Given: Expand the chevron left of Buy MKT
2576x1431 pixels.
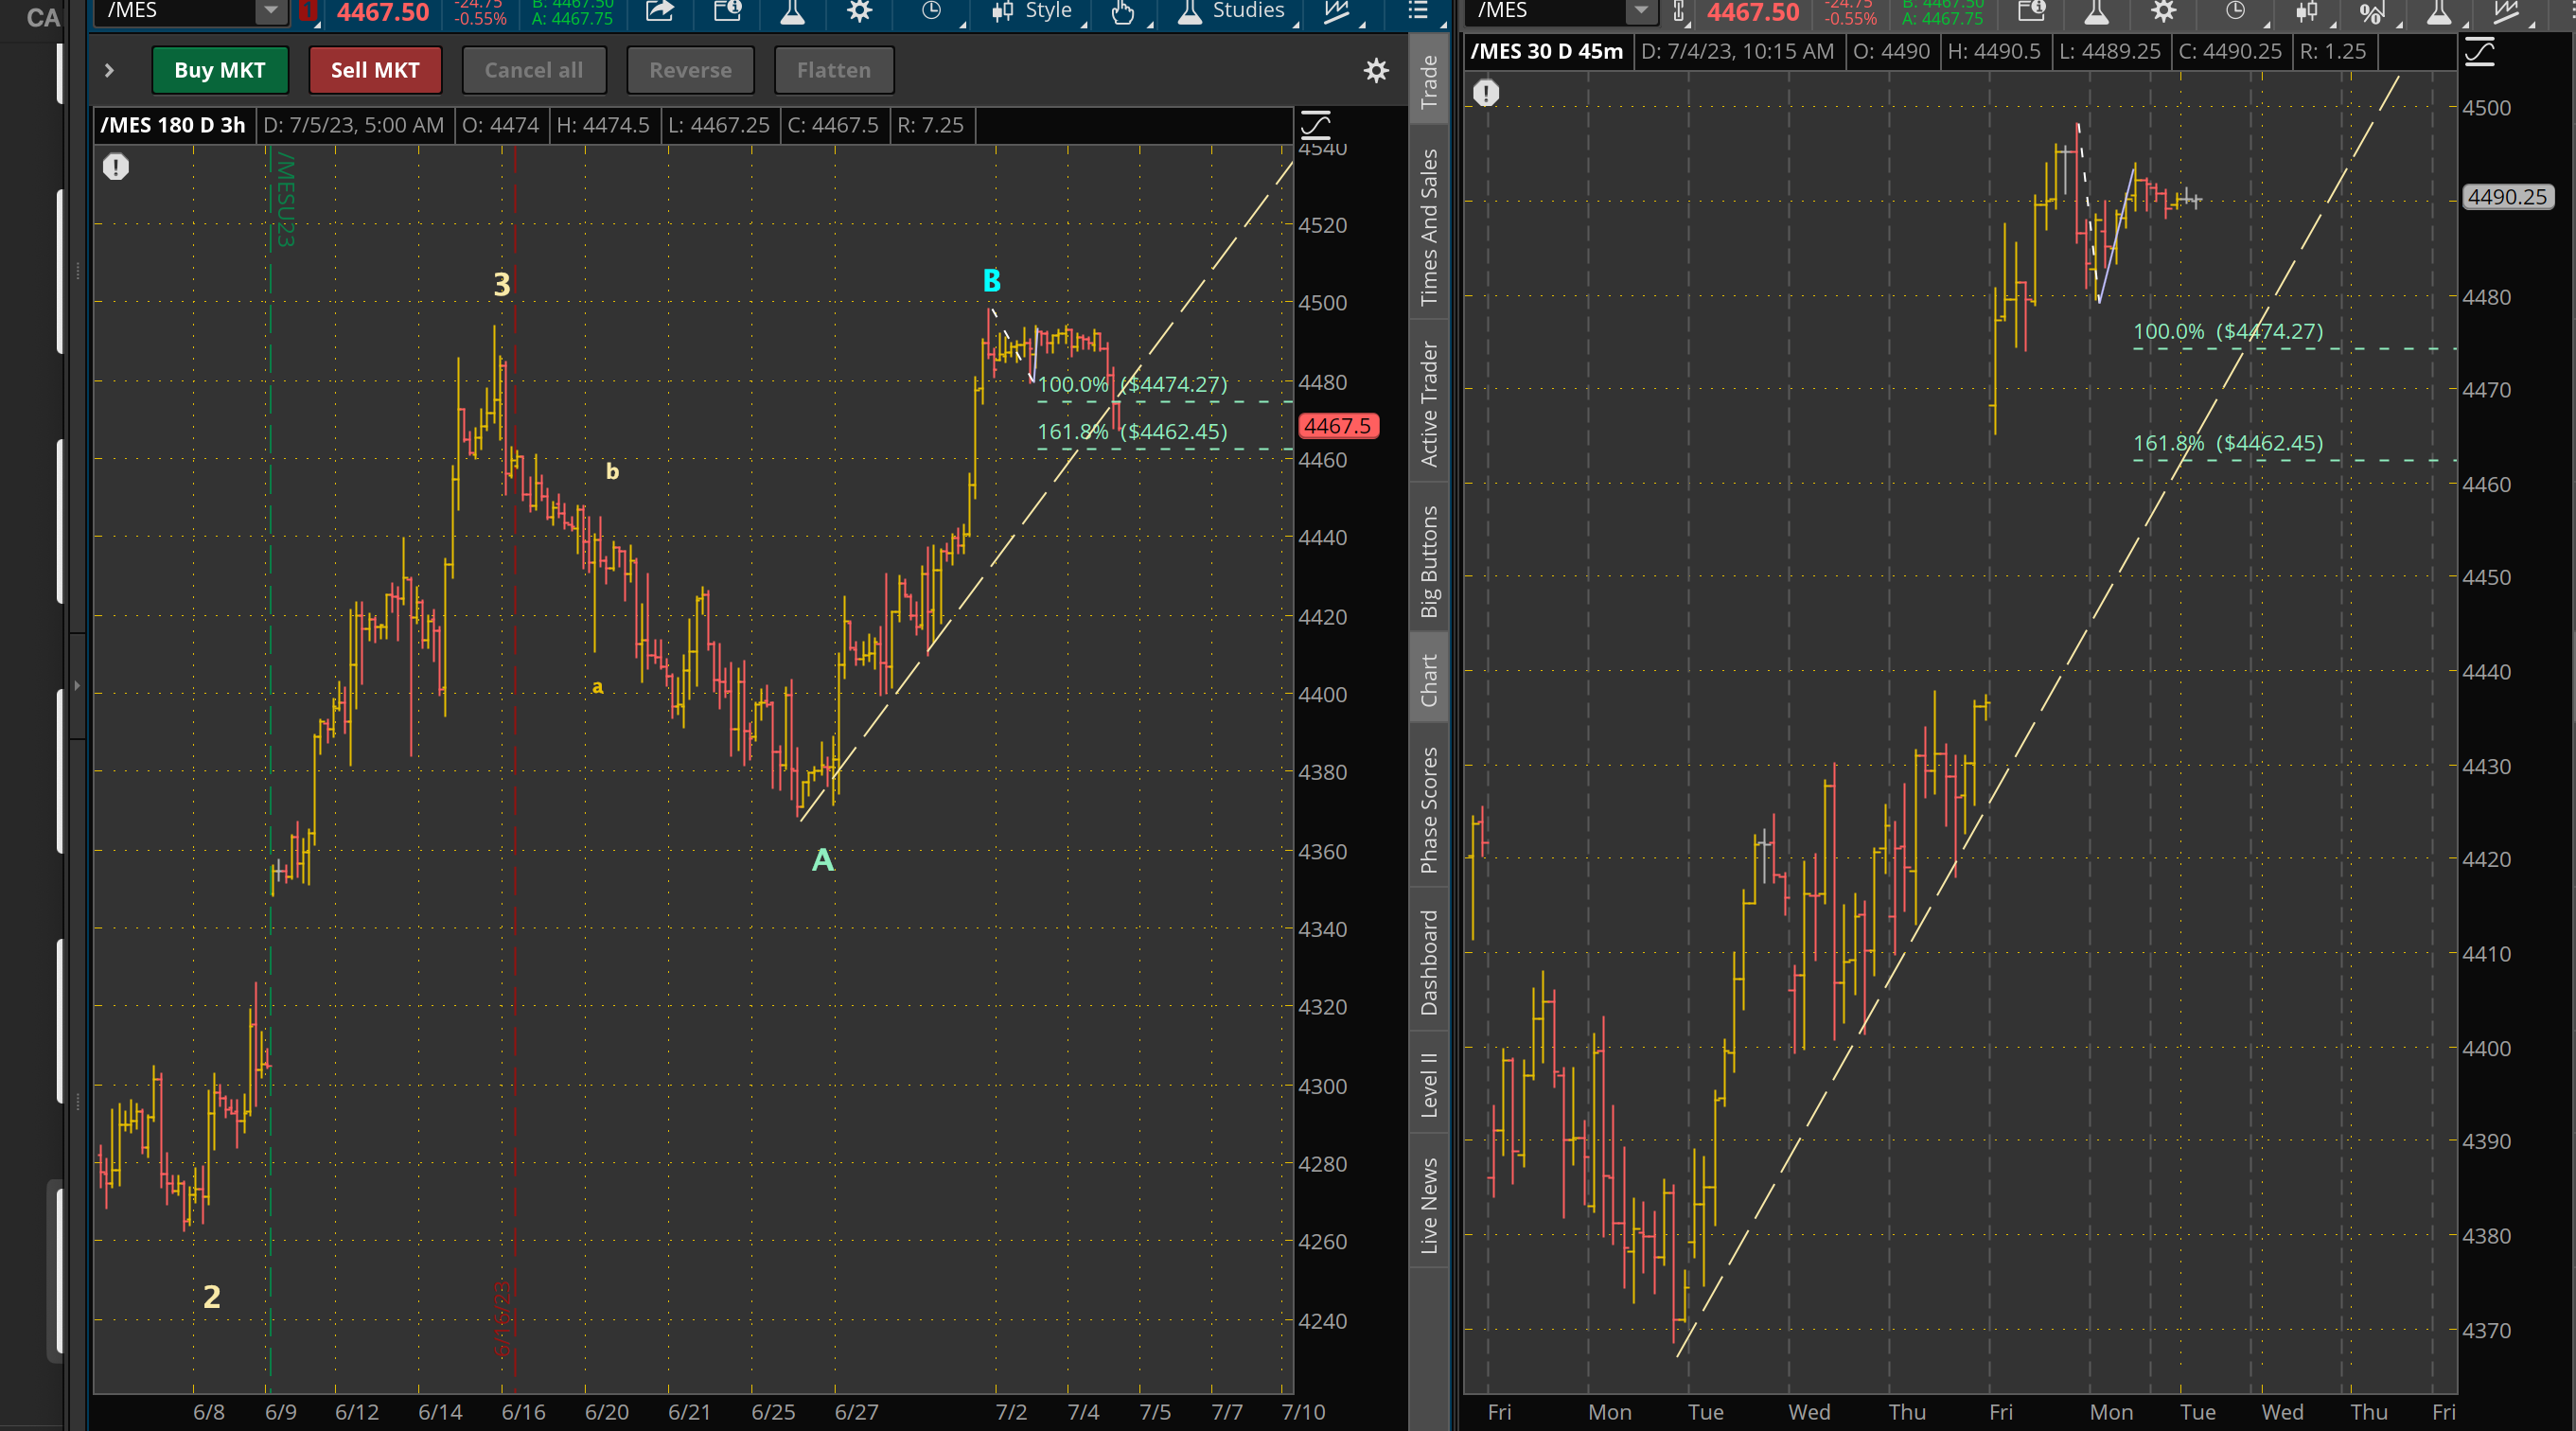Looking at the screenshot, I should pyautogui.click(x=109, y=70).
